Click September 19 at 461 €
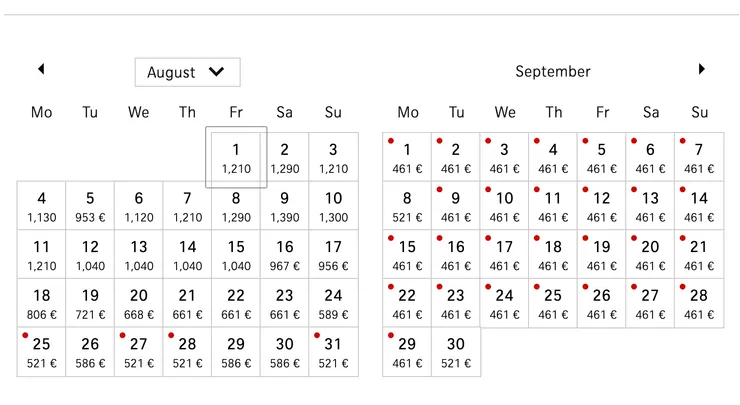 coord(602,255)
